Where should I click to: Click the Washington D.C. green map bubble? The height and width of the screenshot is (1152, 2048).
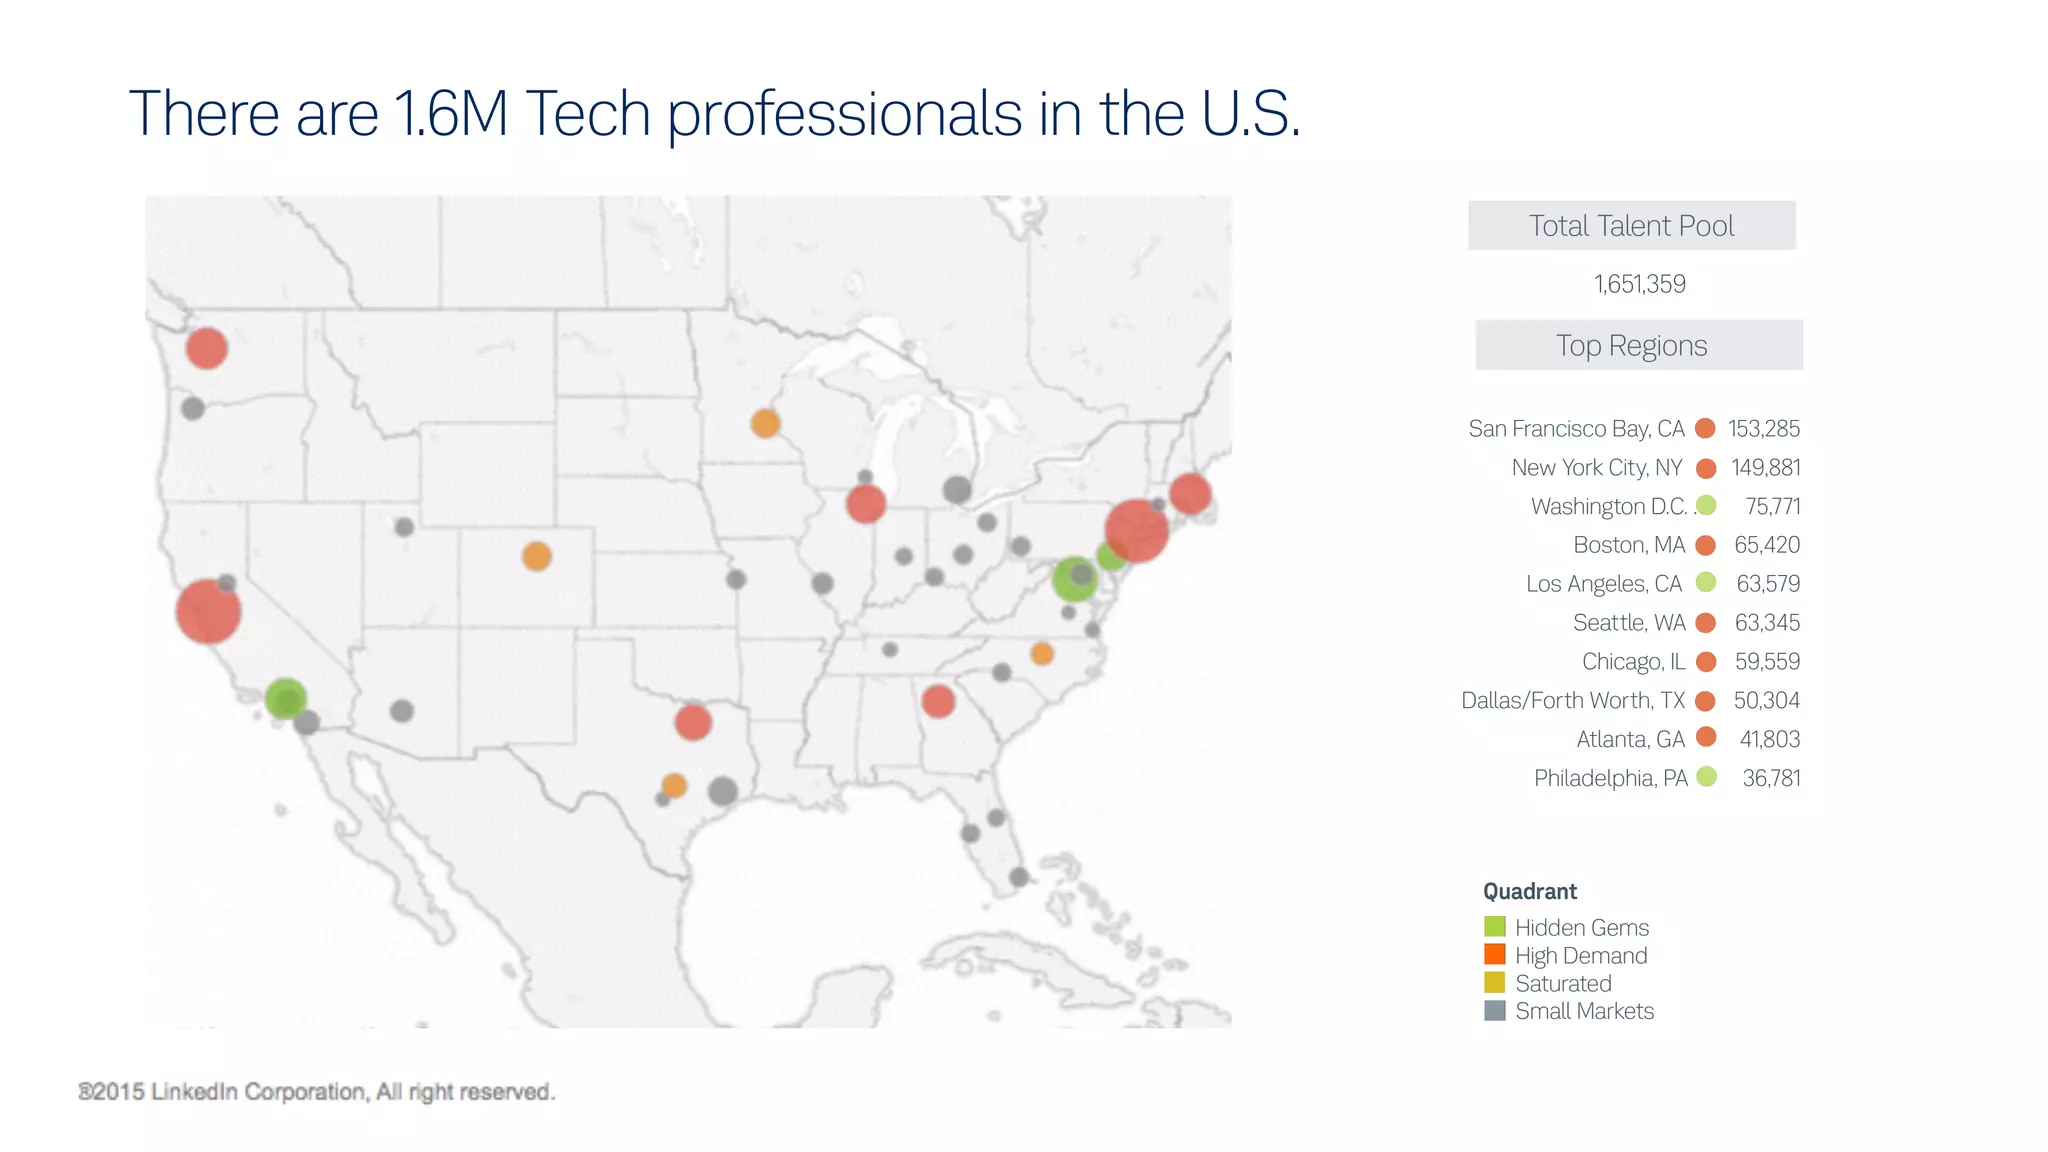point(1075,579)
